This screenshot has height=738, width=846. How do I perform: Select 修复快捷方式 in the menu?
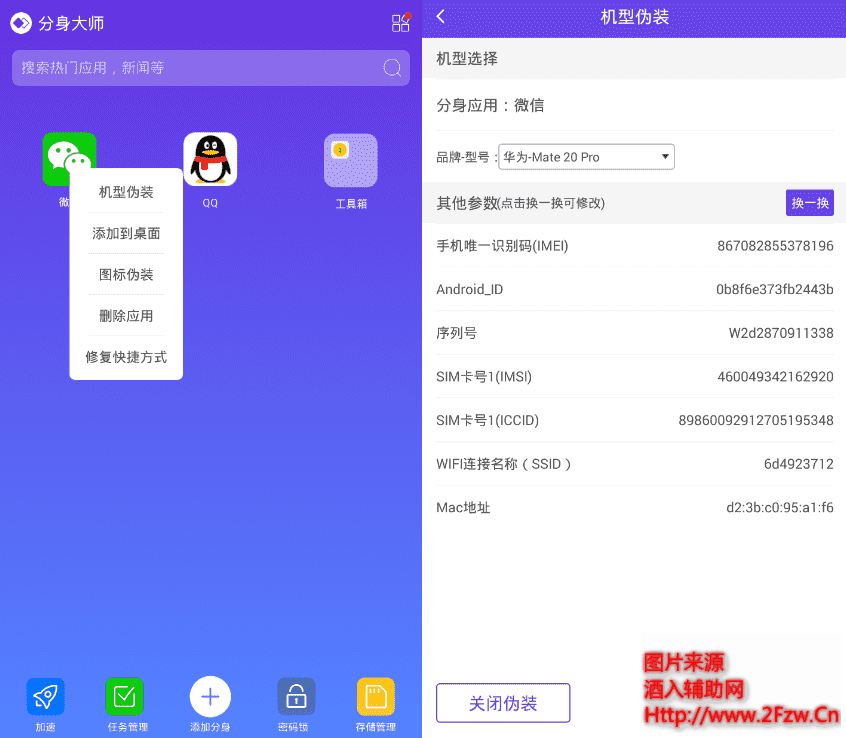click(126, 357)
